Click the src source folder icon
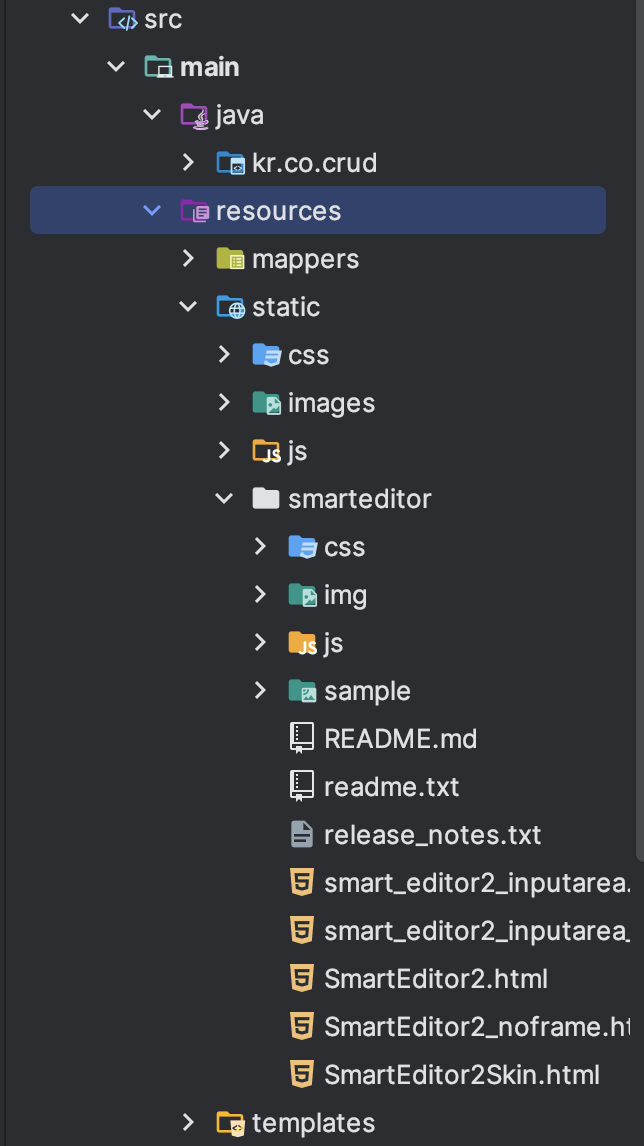Screen dimensions: 644x1146 123,19
